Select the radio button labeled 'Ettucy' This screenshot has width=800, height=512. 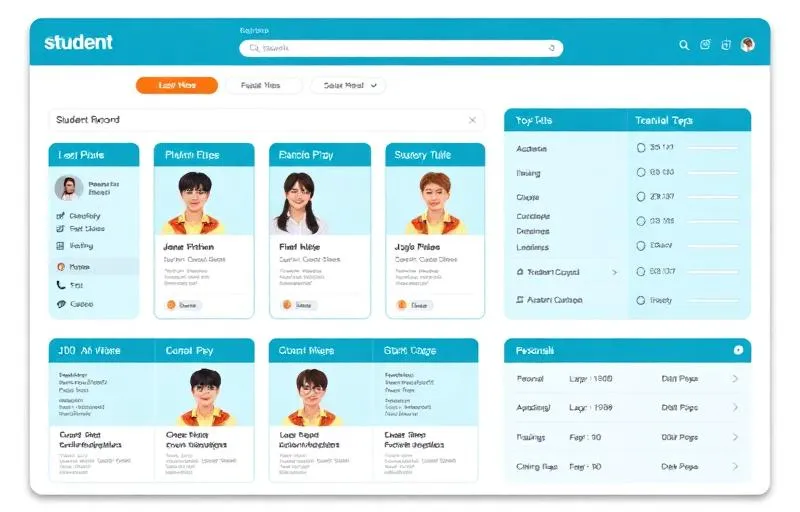coord(641,246)
